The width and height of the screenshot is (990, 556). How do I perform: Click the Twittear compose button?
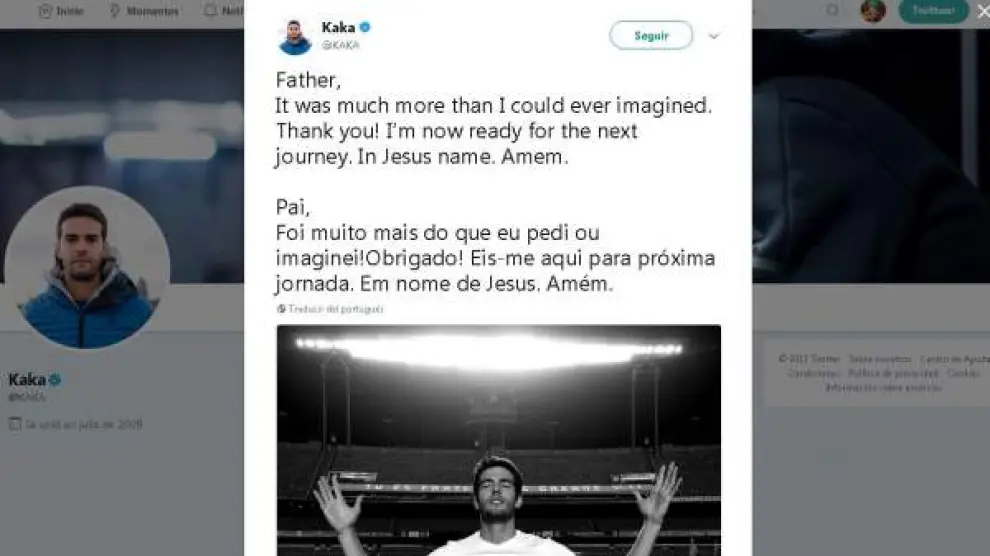[x=933, y=11]
